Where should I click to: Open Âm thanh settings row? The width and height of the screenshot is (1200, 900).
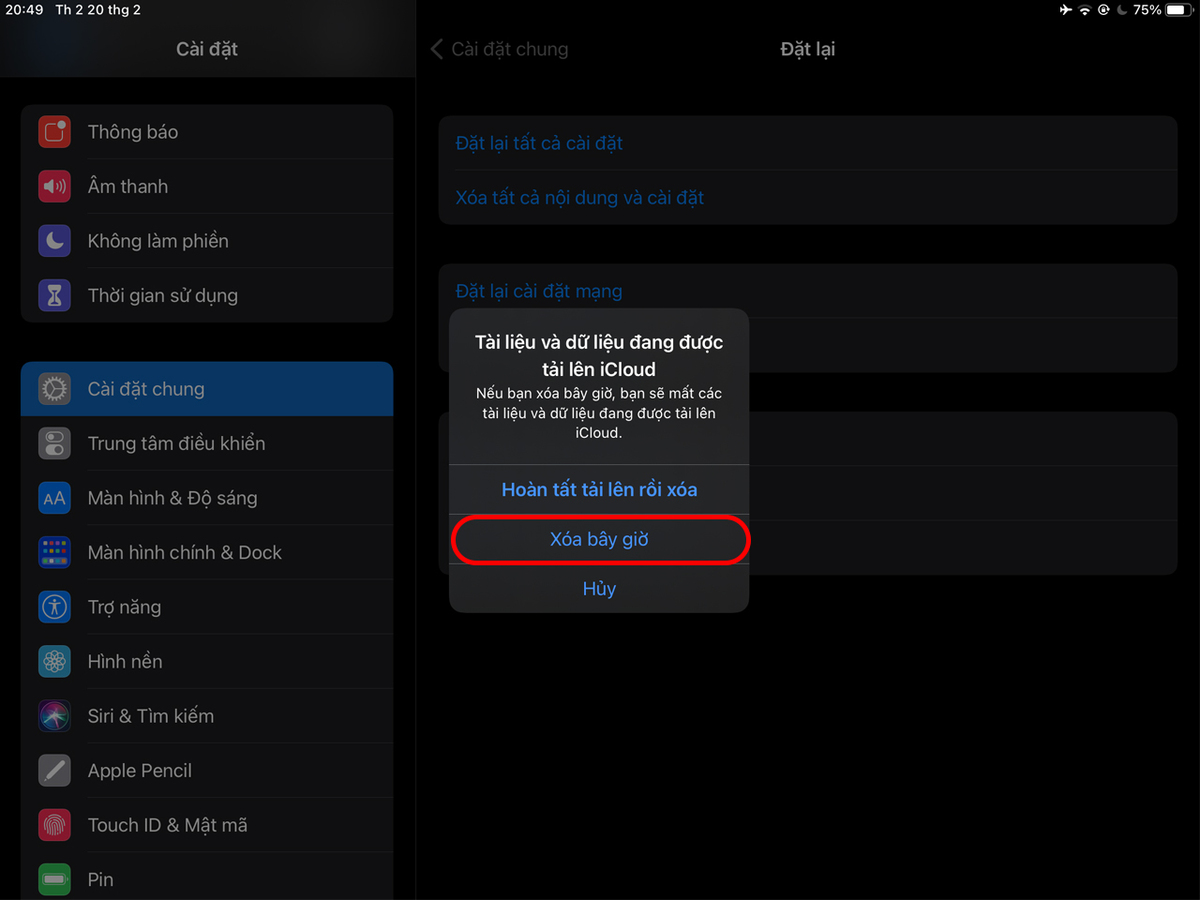[x=207, y=186]
